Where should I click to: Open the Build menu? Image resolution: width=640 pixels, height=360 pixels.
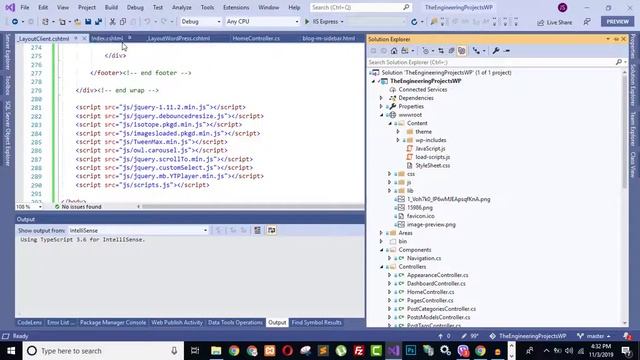click(111, 7)
